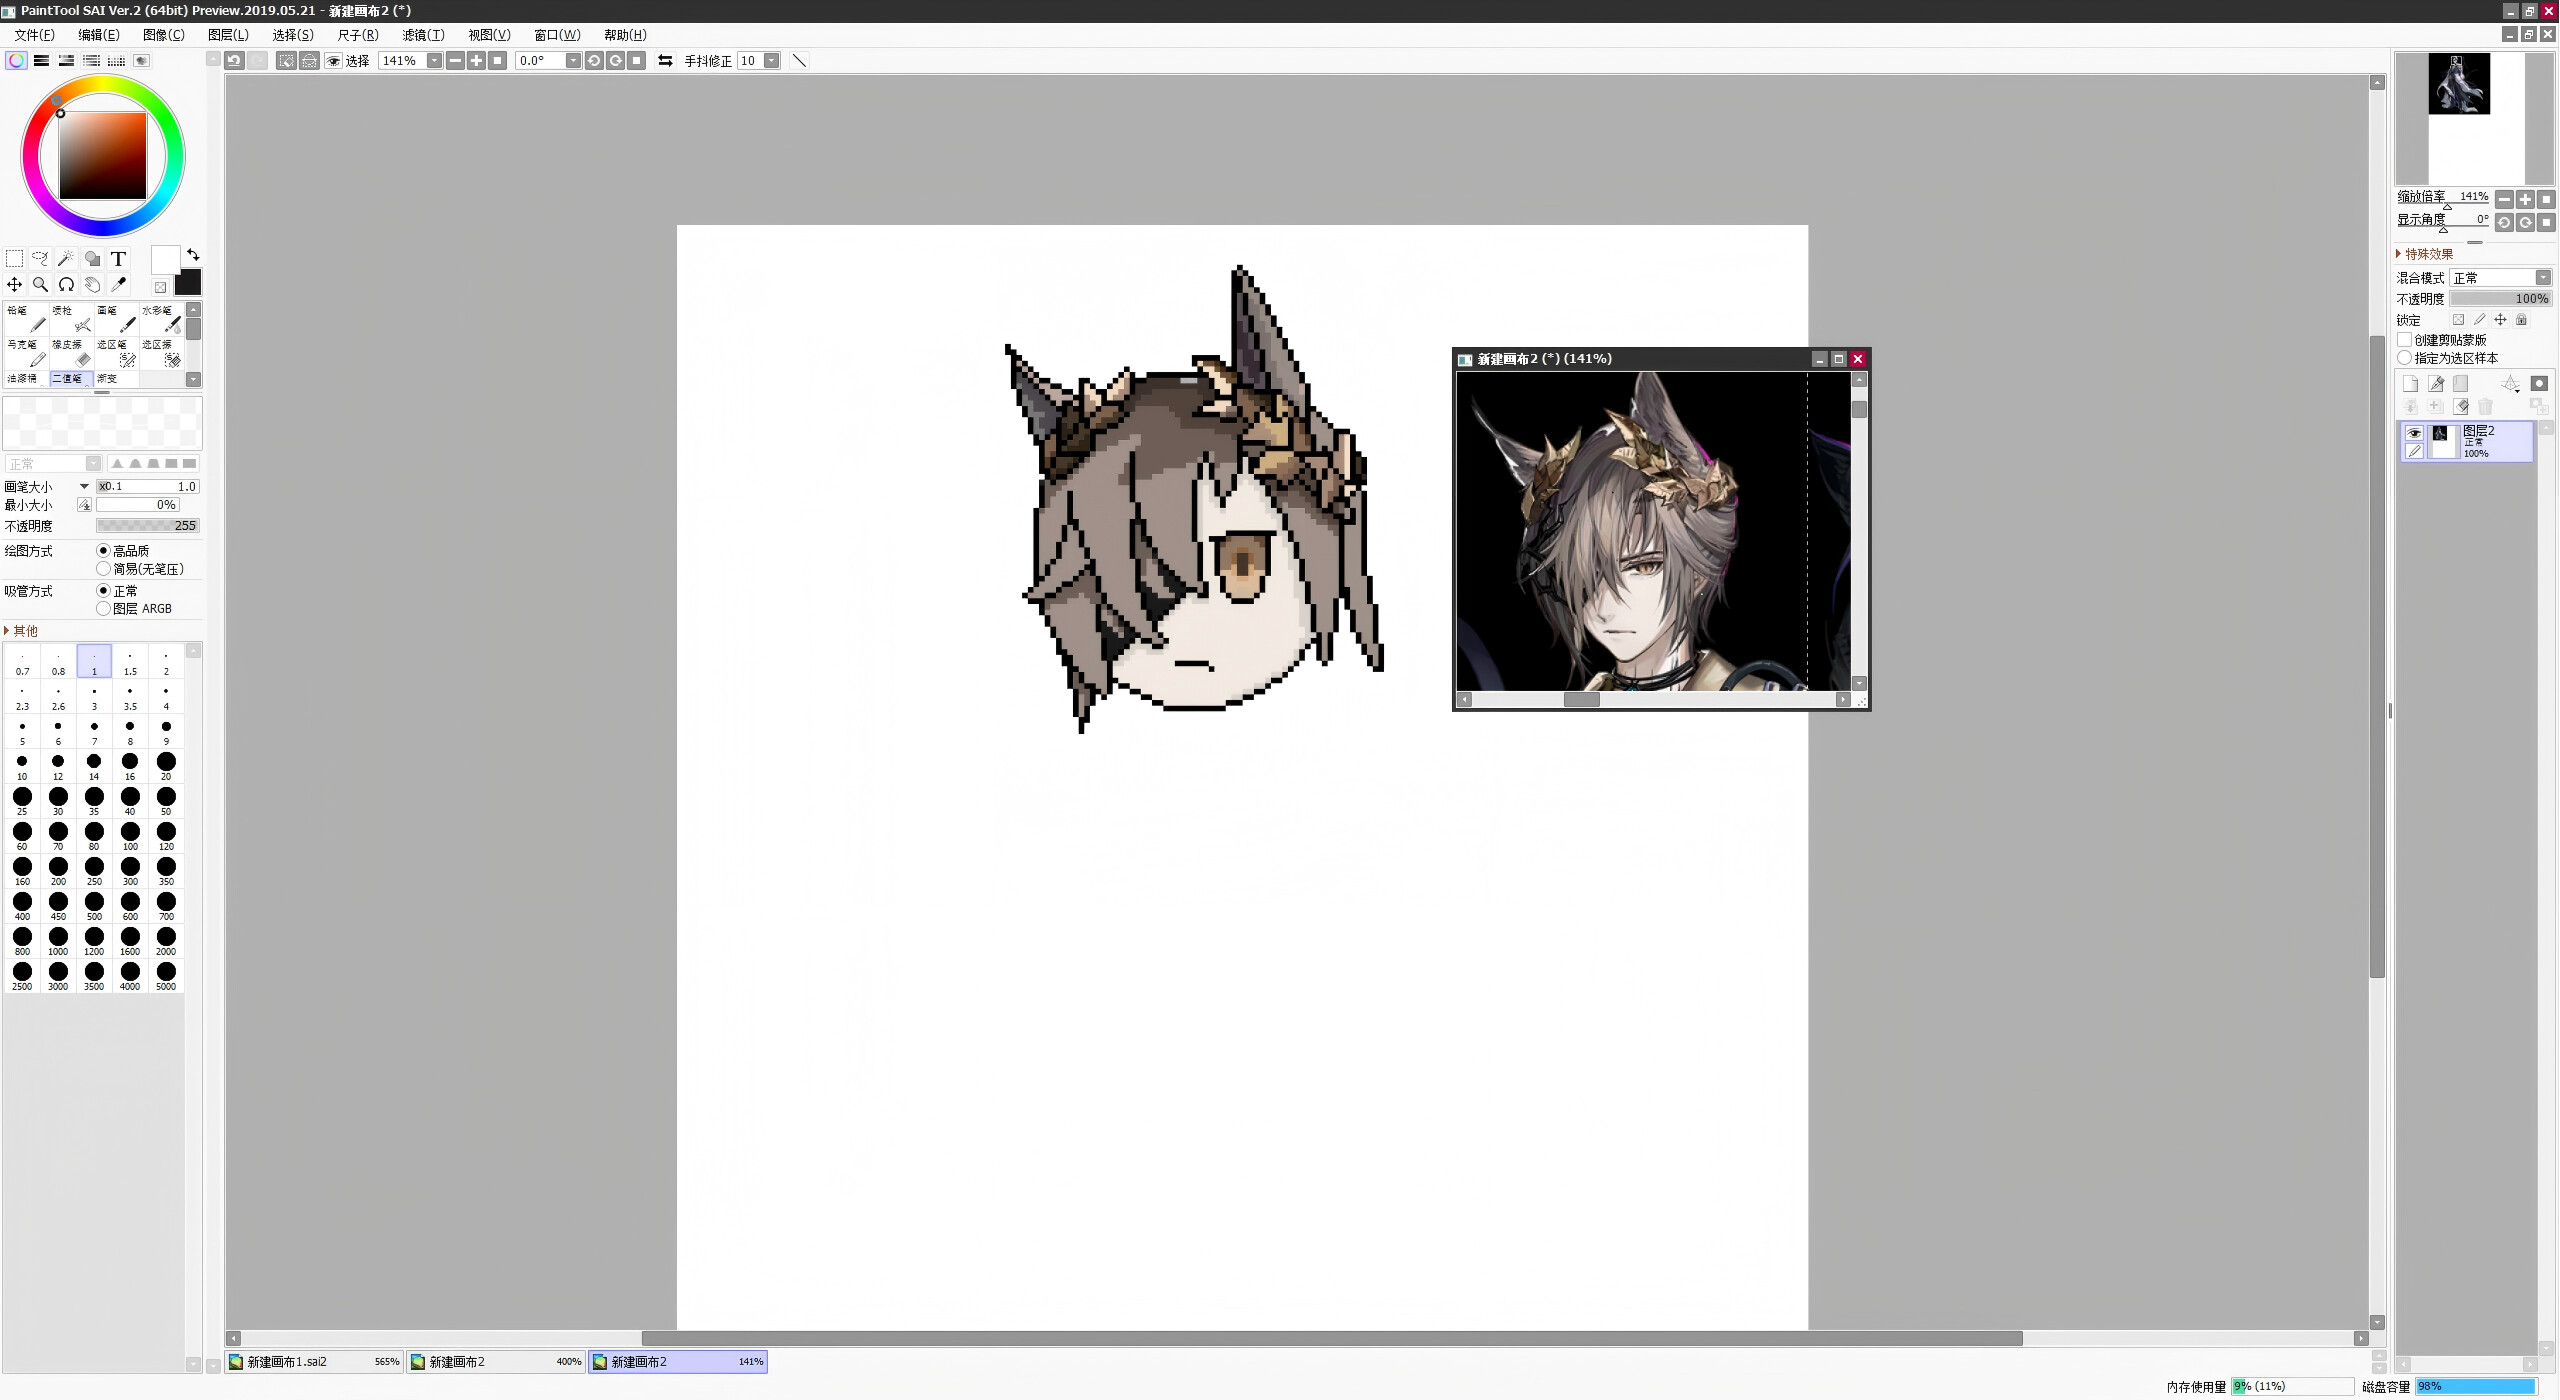The width and height of the screenshot is (2560, 1400).
Task: Hide 图层2 layer using eye icon
Action: click(2414, 433)
